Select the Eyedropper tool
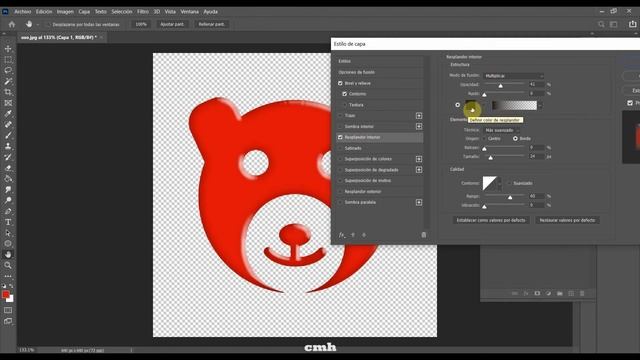This screenshot has width=640, height=360. click(x=8, y=114)
